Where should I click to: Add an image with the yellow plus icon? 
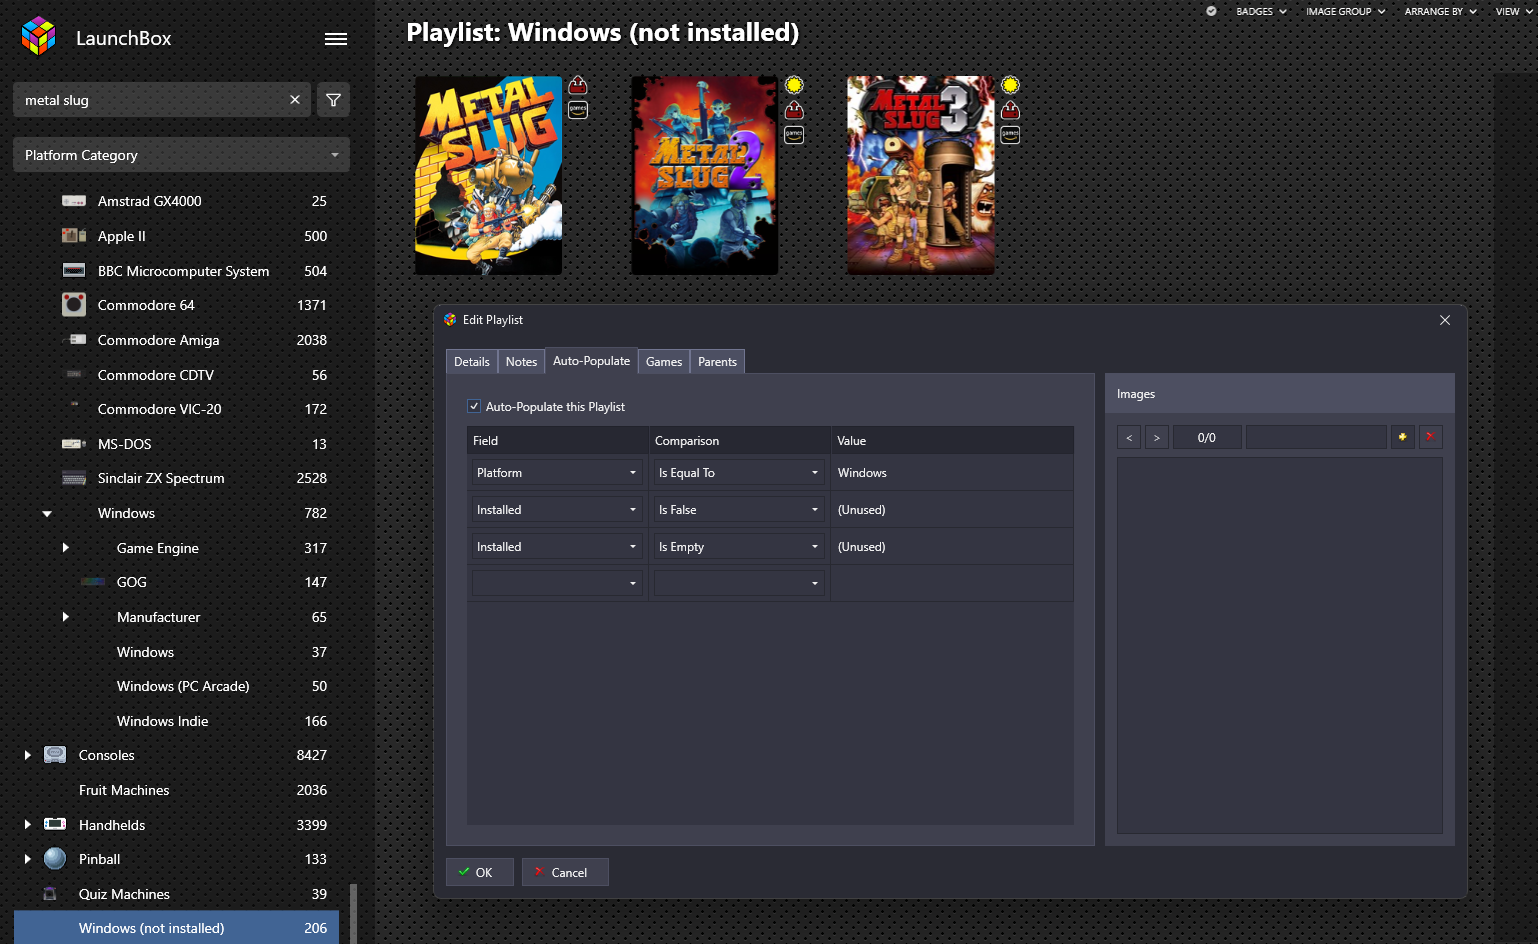tap(1403, 437)
